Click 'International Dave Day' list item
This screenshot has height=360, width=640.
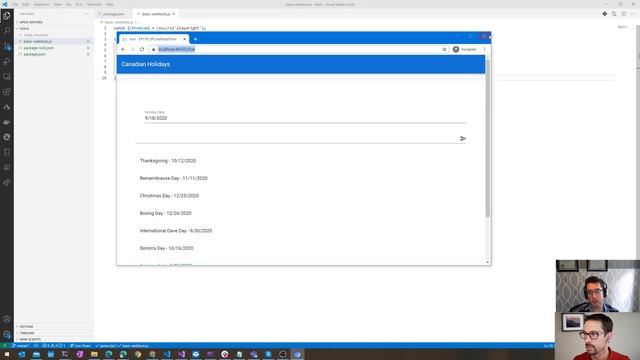point(176,231)
